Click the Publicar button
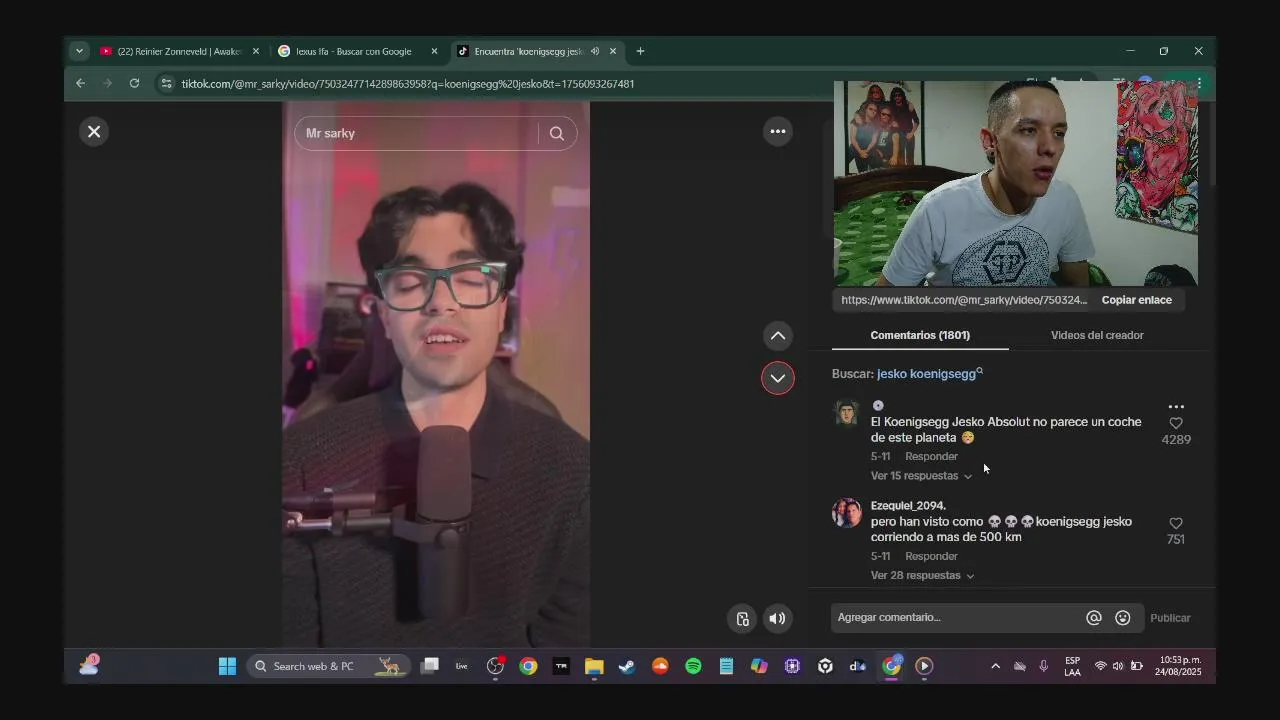 [1170, 618]
